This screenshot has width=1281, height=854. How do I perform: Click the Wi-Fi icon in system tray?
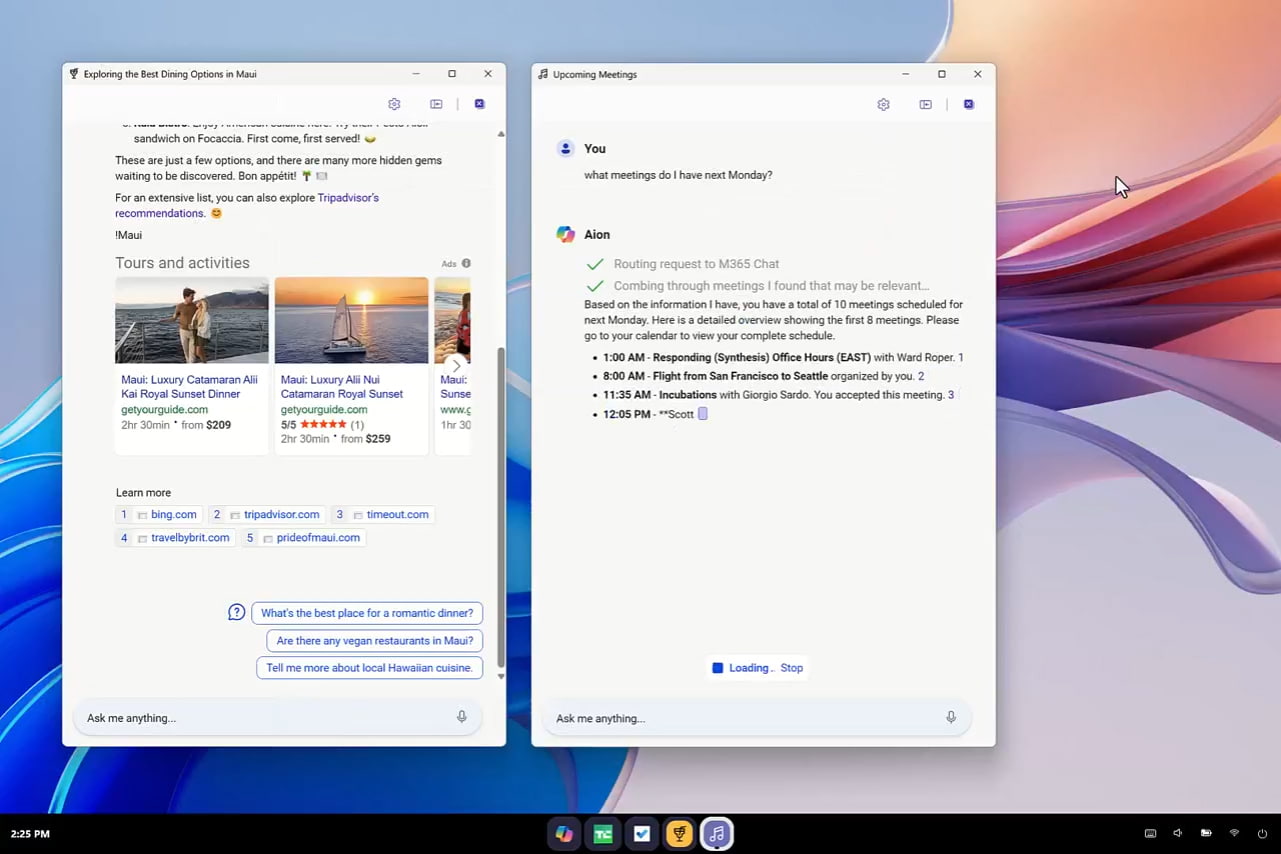click(1234, 833)
